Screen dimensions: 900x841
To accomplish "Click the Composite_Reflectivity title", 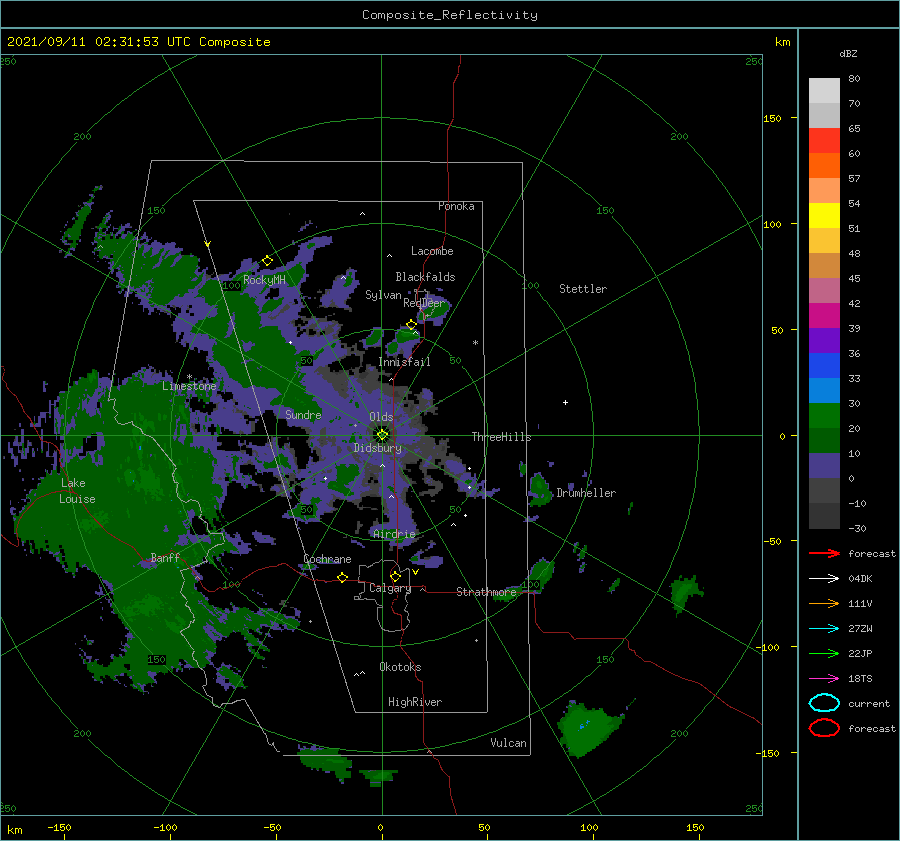I will [x=449, y=15].
